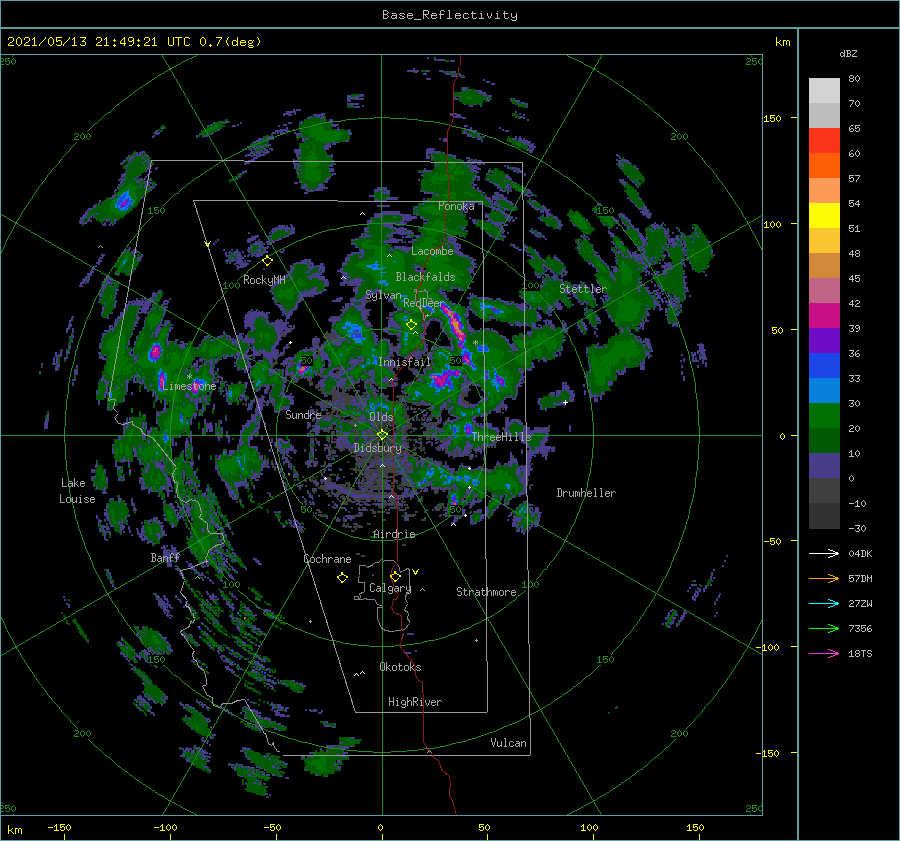Click the 04DK legend text
This screenshot has width=900, height=841.
pyautogui.click(x=860, y=553)
